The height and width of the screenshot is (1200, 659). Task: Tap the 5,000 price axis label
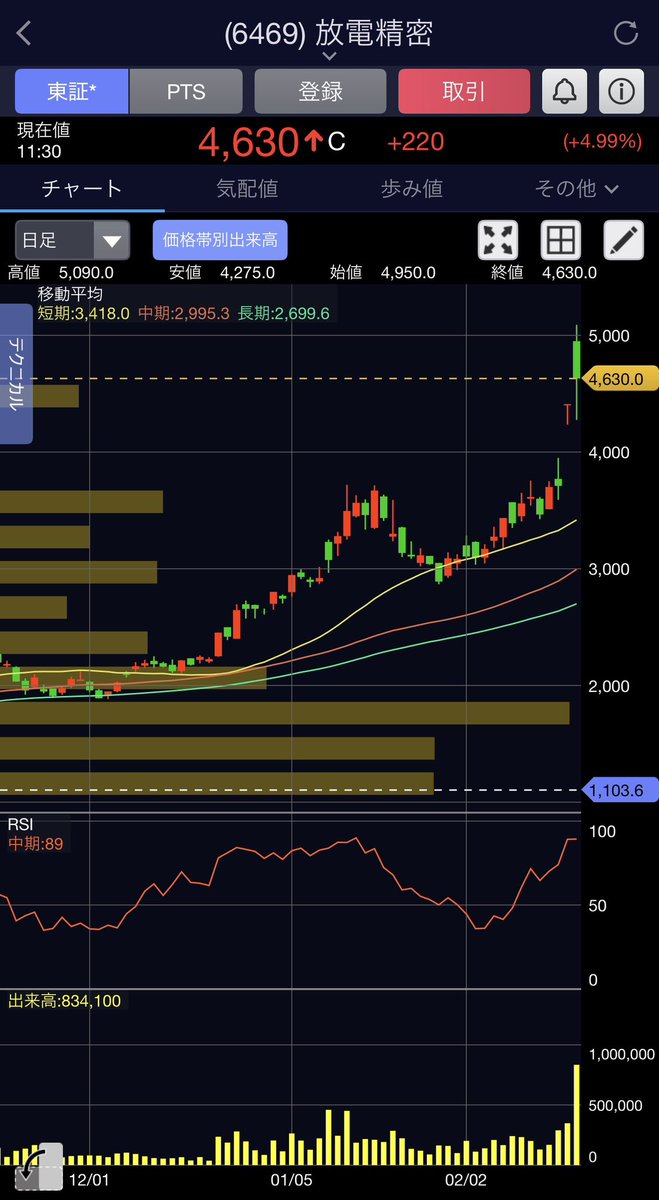click(609, 336)
